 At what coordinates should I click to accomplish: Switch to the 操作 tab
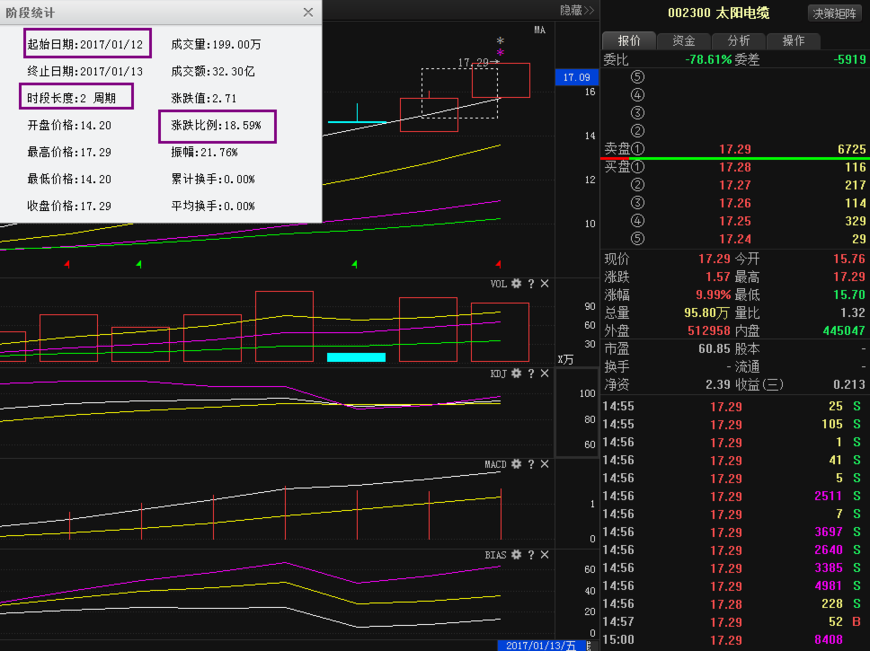click(793, 41)
